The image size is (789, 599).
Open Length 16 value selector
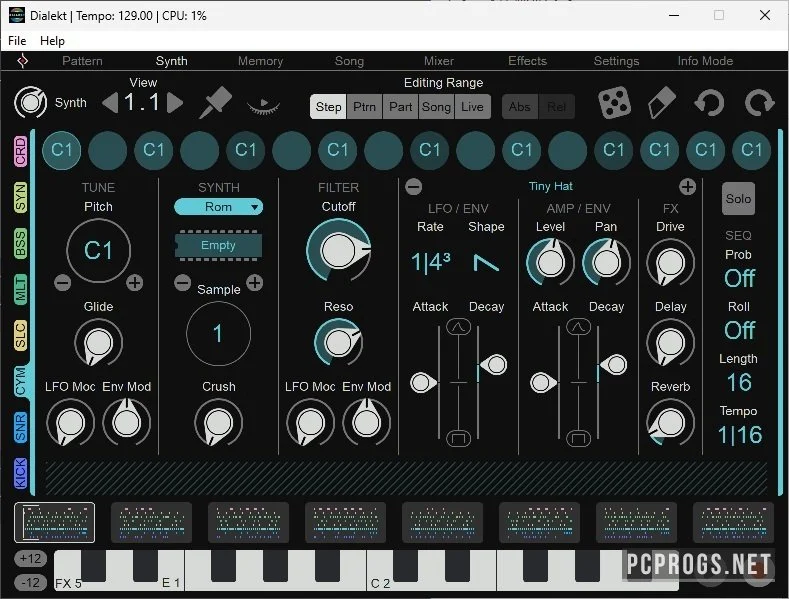[x=739, y=383]
